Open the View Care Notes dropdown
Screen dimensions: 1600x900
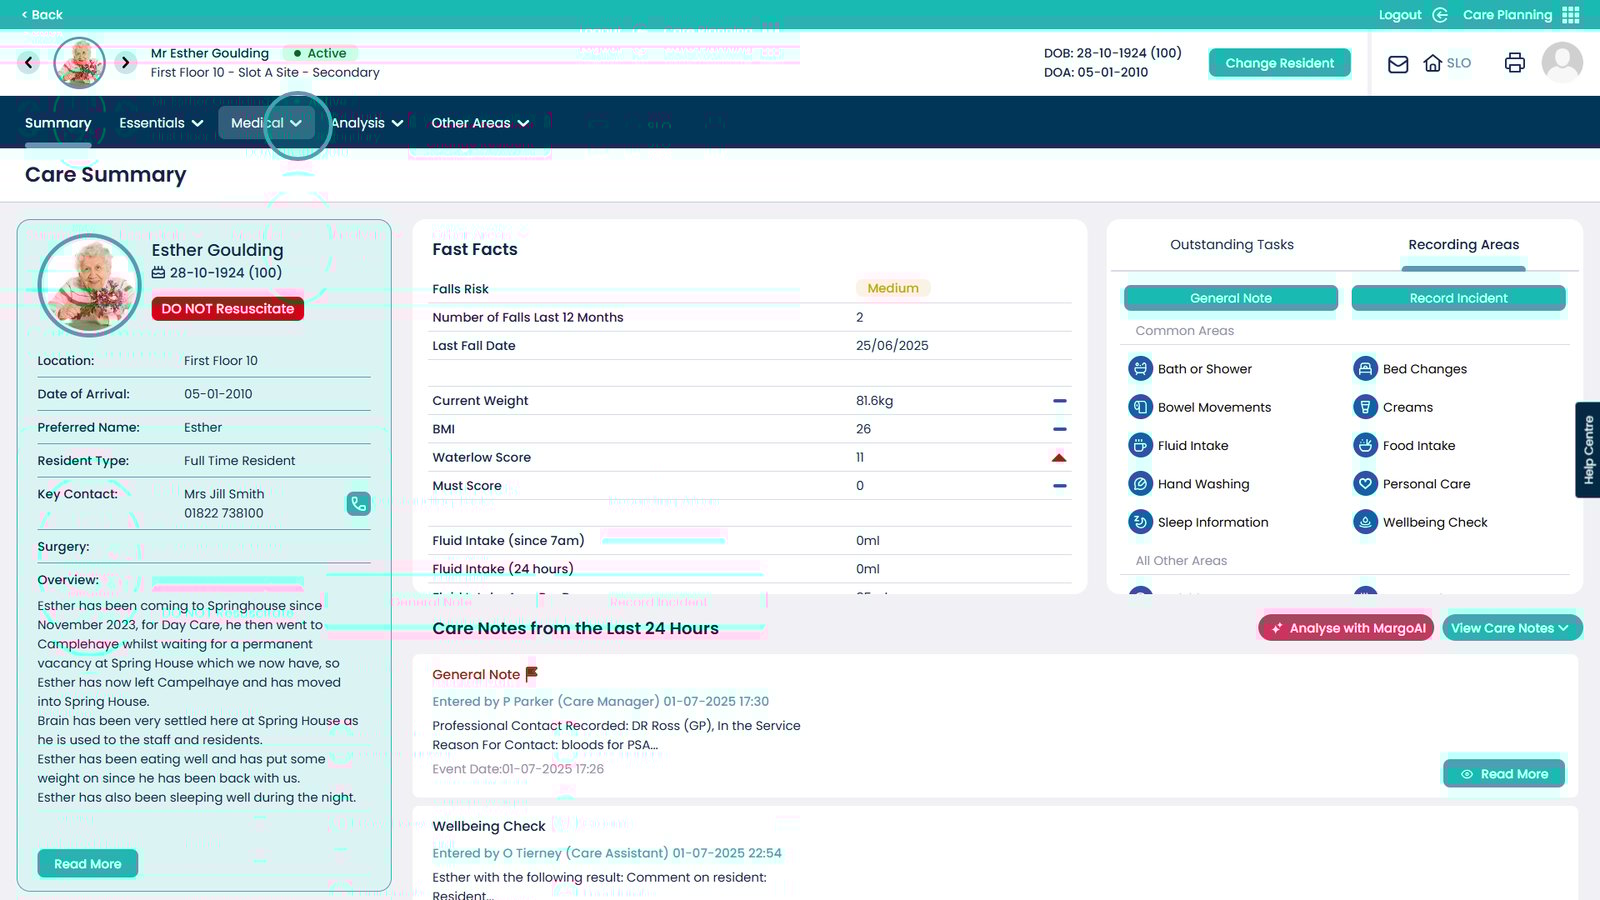tap(1511, 628)
